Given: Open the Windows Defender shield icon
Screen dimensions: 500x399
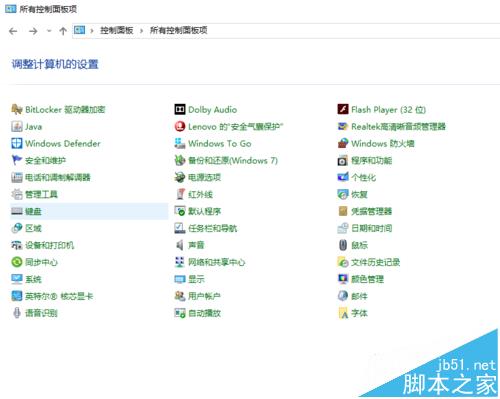Looking at the screenshot, I should pos(17,143).
